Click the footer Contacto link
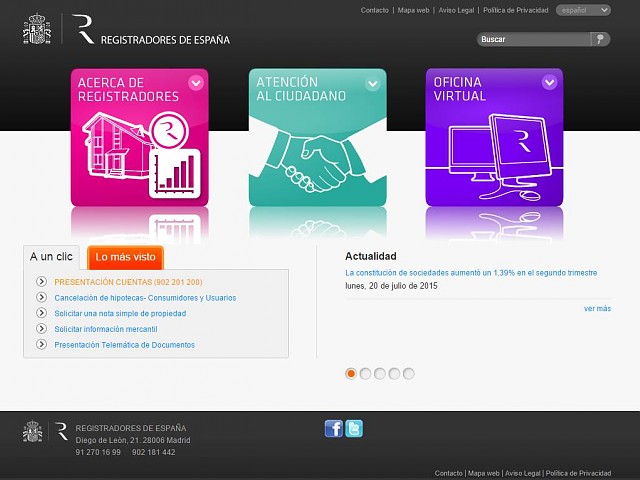This screenshot has height=480, width=640. (448, 473)
